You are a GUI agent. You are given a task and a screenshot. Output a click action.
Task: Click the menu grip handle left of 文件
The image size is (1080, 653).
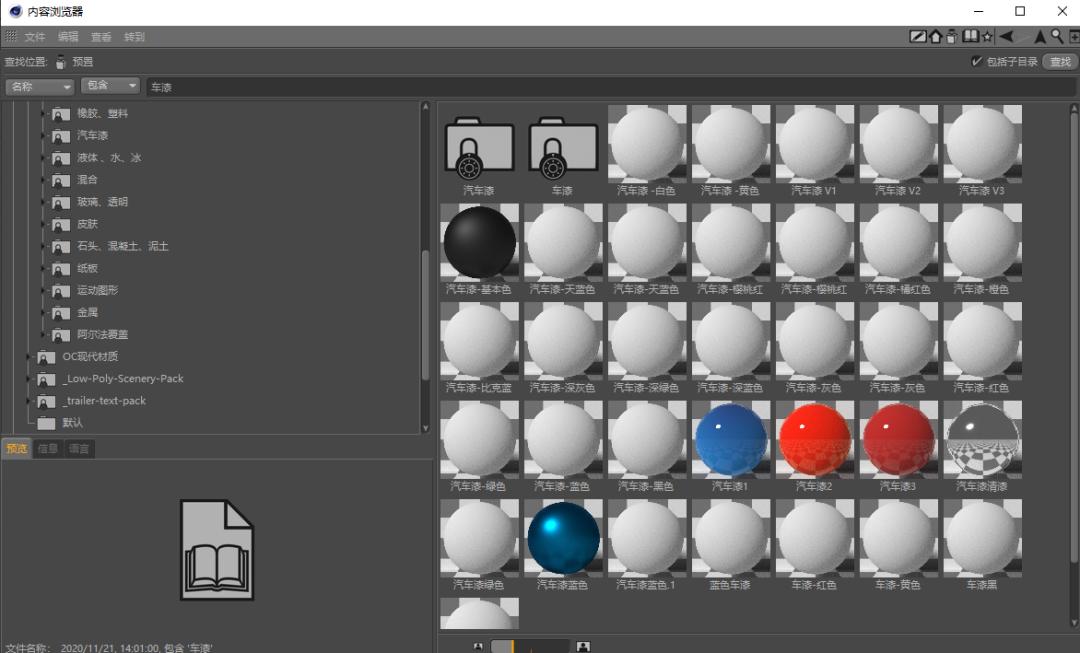pos(11,36)
